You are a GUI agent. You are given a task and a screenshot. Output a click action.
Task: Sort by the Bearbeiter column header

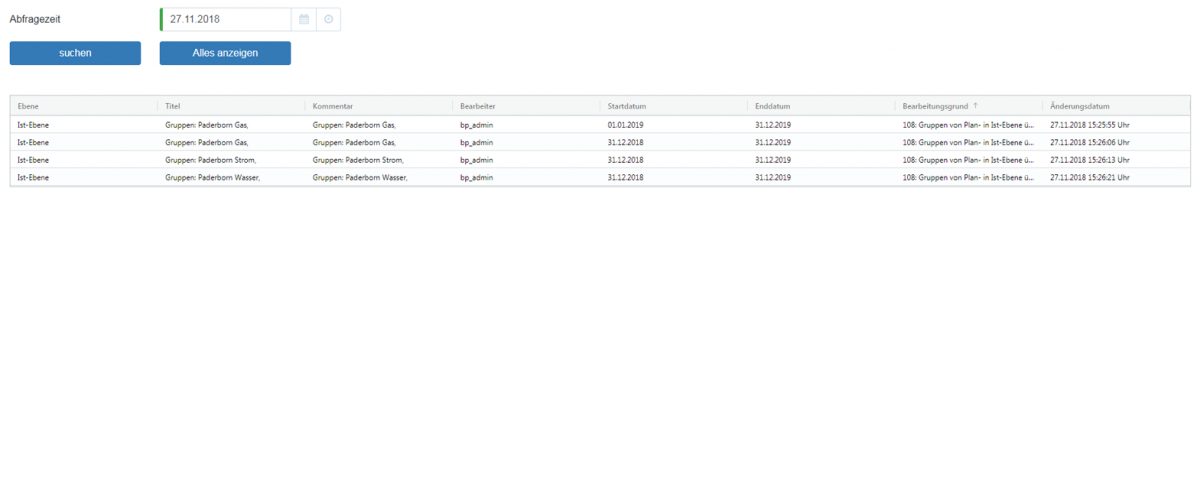[477, 106]
